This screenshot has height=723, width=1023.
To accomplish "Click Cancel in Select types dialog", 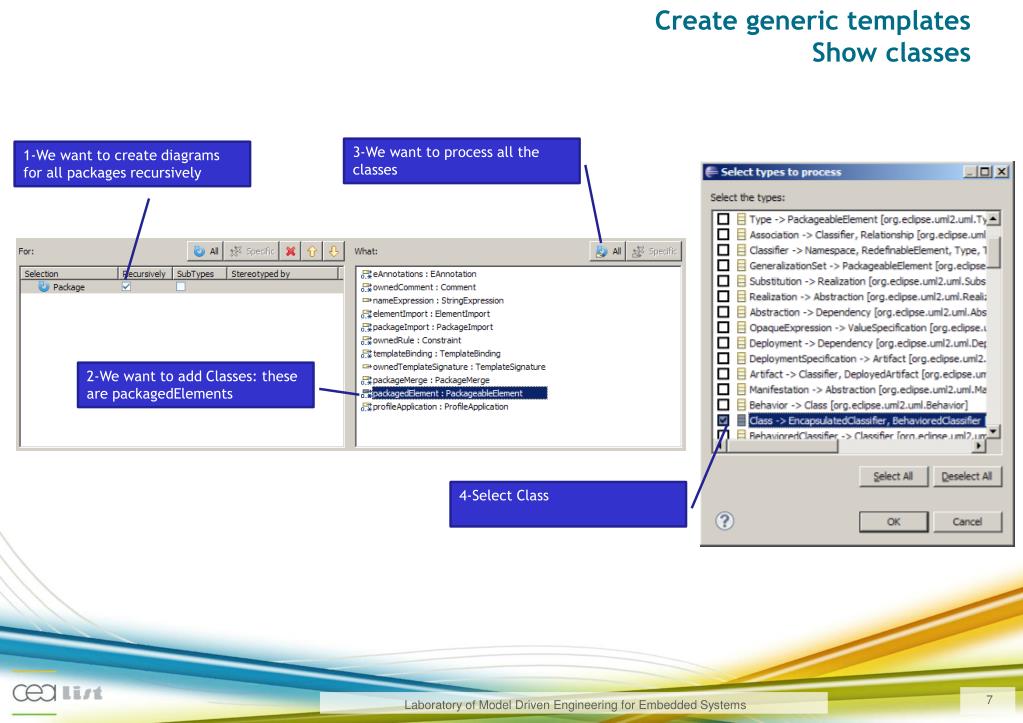I will tap(967, 521).
